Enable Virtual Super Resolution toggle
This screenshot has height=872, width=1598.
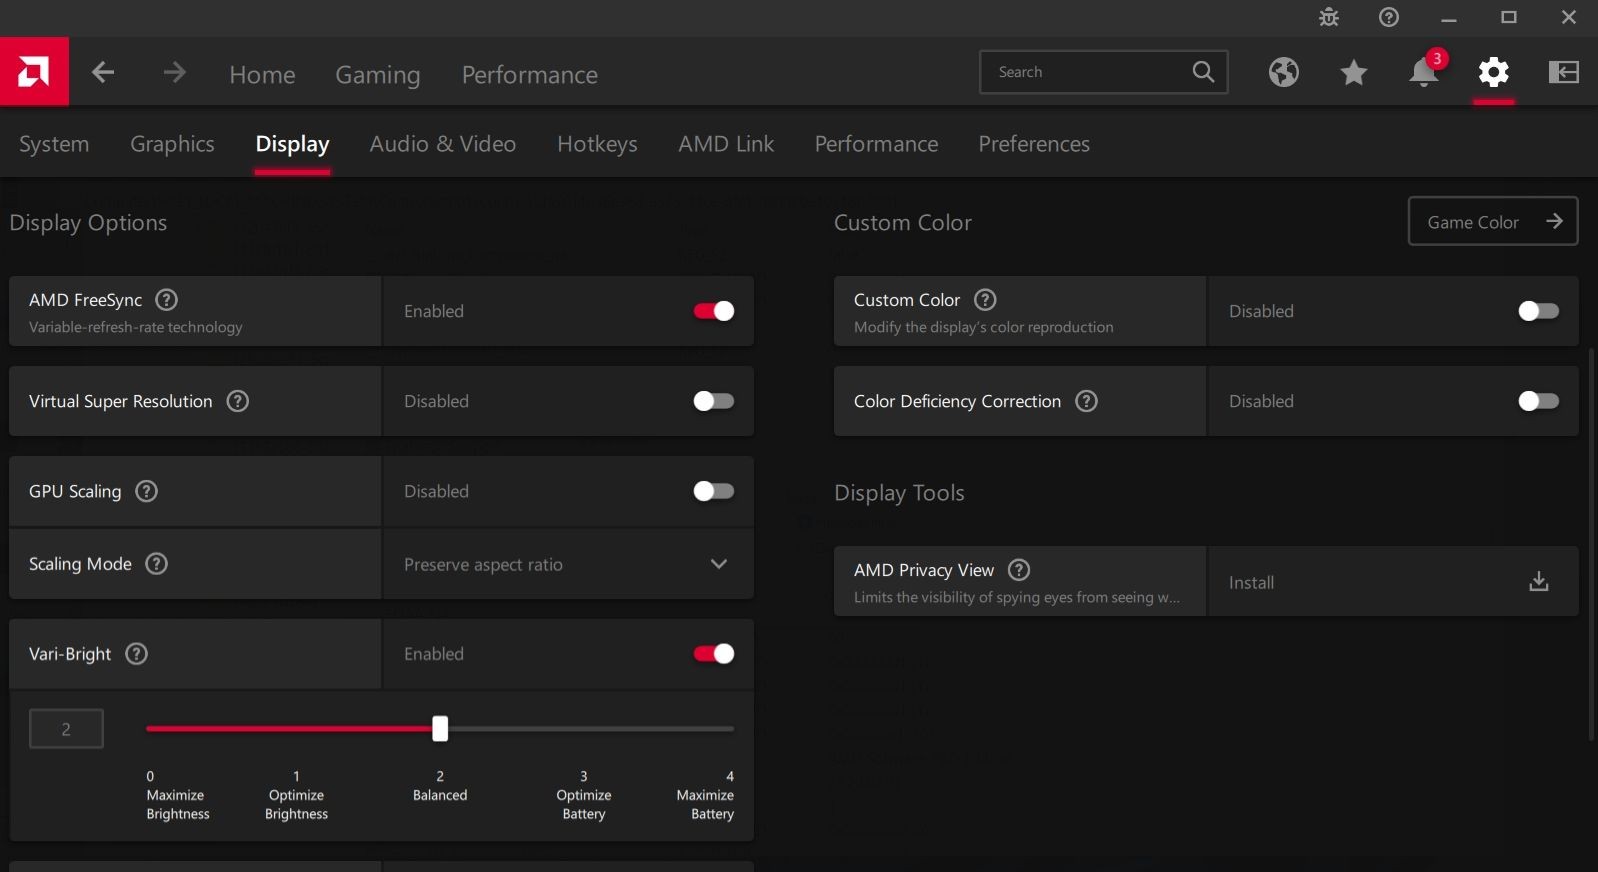[x=714, y=401]
